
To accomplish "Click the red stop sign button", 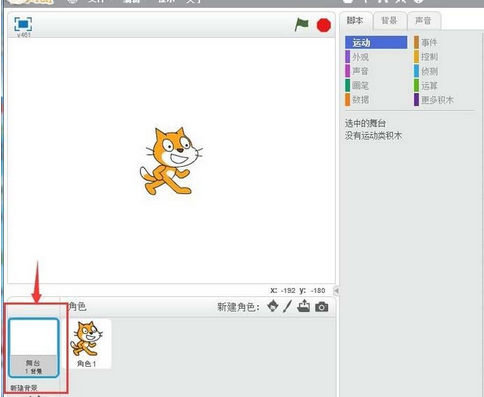I will 324,25.
